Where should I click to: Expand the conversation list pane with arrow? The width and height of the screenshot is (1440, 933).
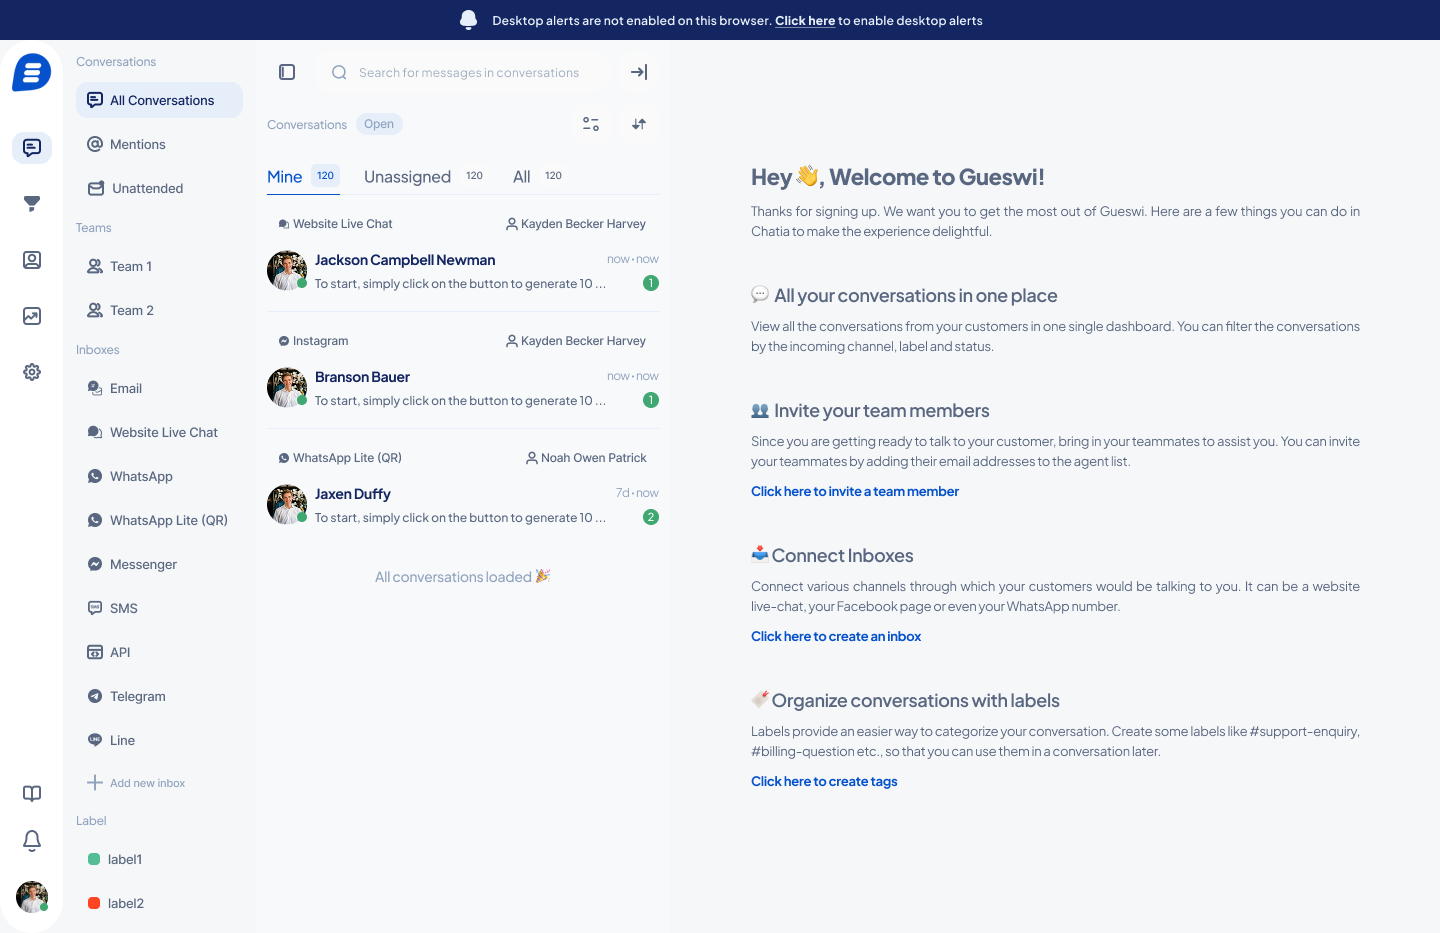(639, 72)
